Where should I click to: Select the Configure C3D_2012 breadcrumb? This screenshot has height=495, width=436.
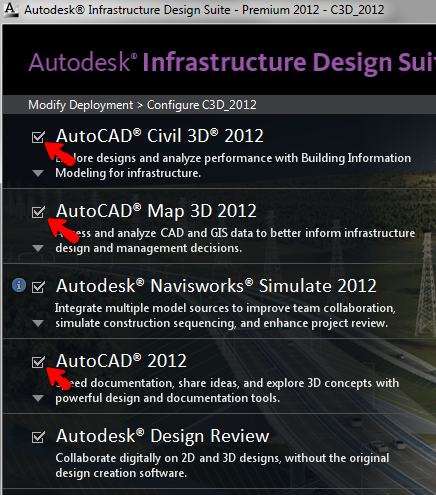[202, 105]
